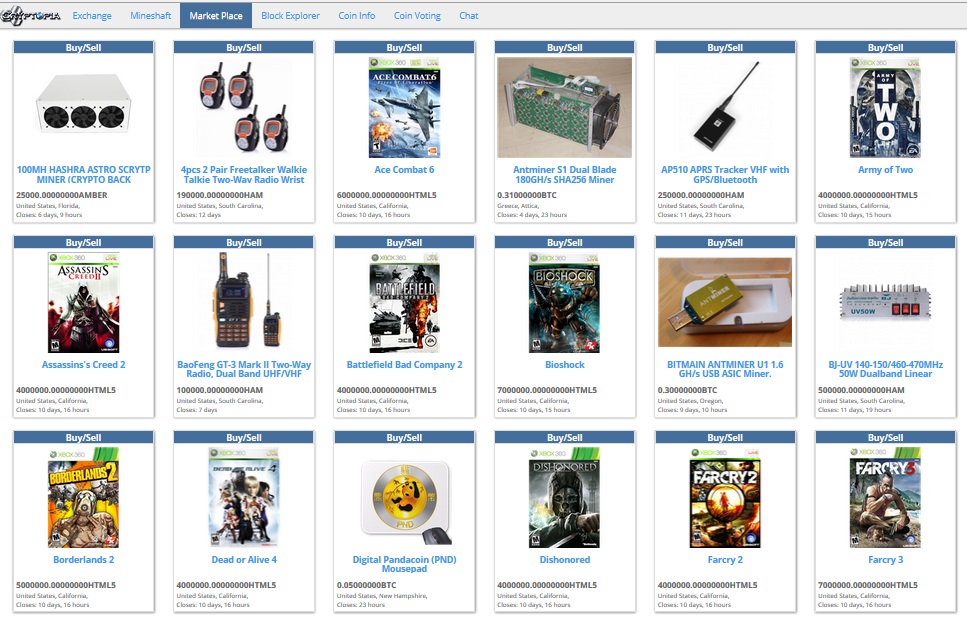Click the Farcry 3 title link
The width and height of the screenshot is (967, 623).
pyautogui.click(x=886, y=559)
